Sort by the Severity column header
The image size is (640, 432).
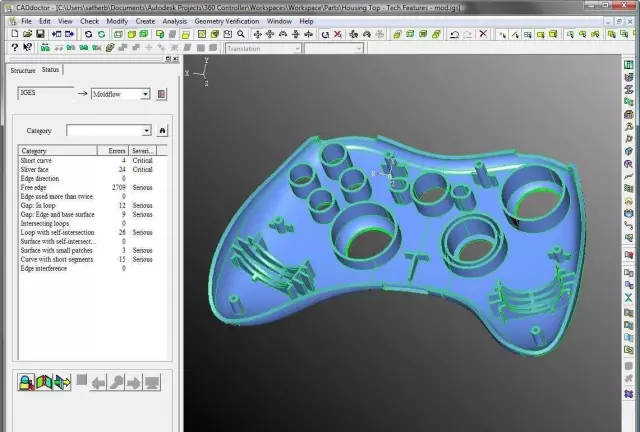tap(142, 151)
